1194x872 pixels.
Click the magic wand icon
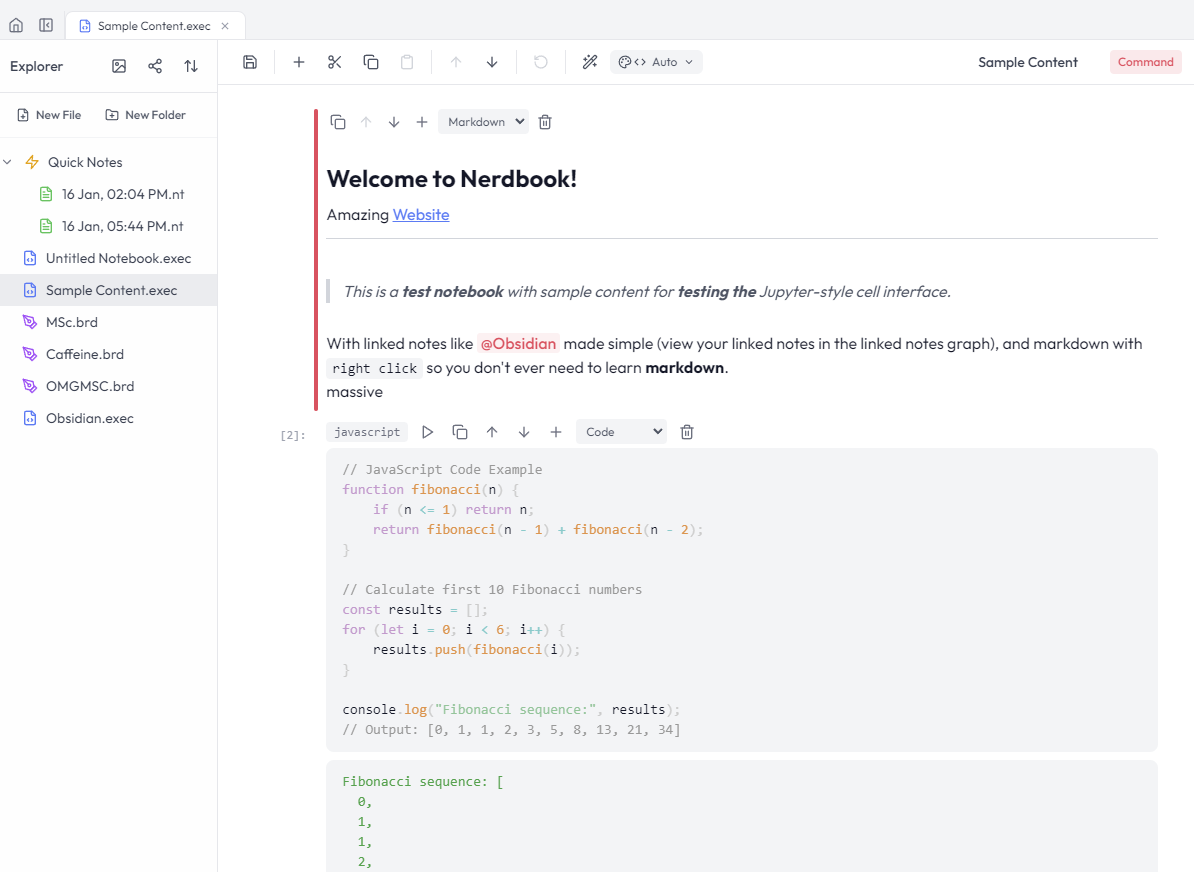pos(589,62)
